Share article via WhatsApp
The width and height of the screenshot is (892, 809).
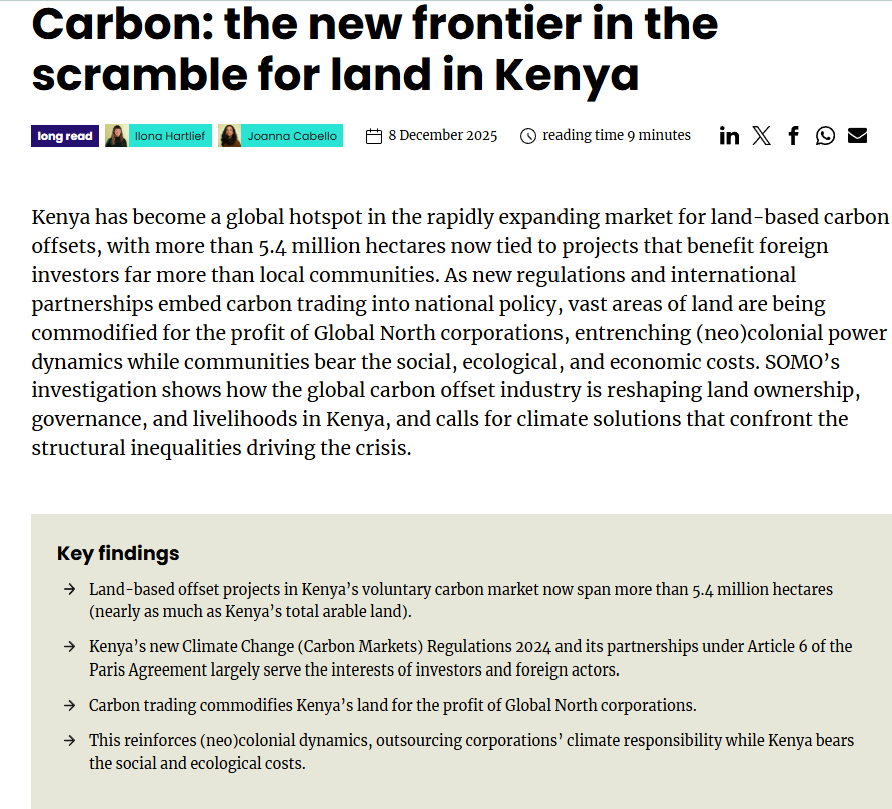click(825, 136)
